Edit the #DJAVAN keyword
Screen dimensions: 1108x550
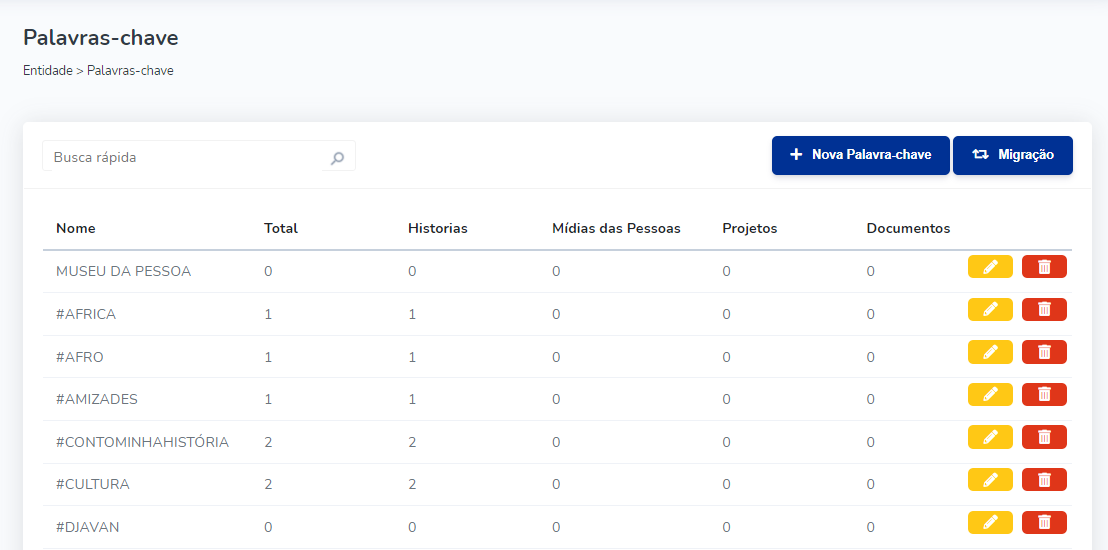tap(990, 522)
